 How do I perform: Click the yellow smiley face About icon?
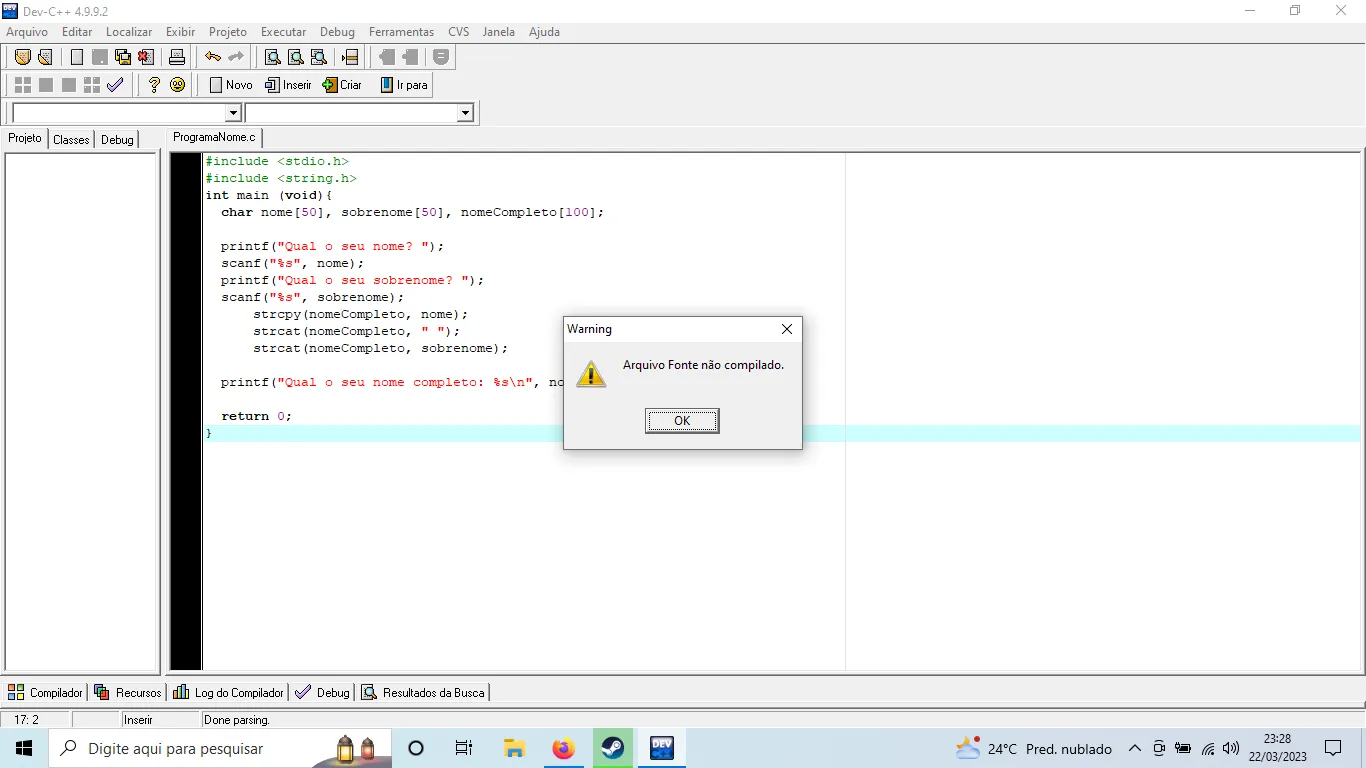tap(177, 85)
